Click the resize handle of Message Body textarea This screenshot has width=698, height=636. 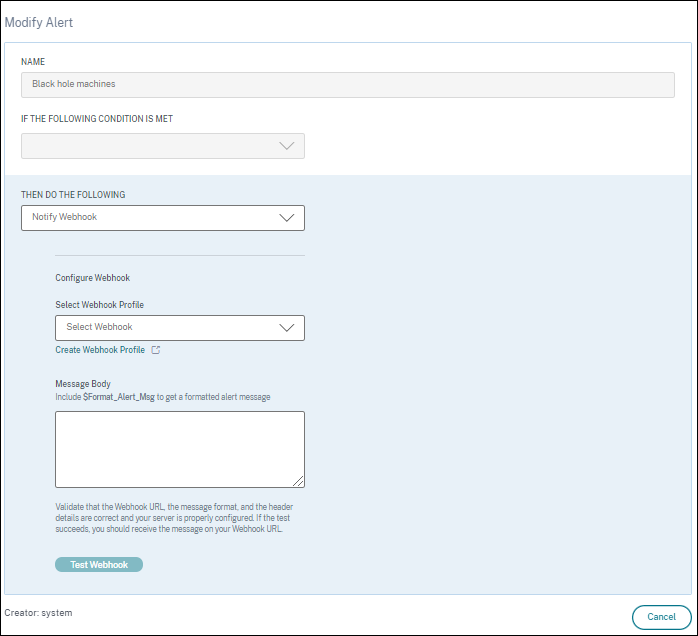pyautogui.click(x=298, y=481)
